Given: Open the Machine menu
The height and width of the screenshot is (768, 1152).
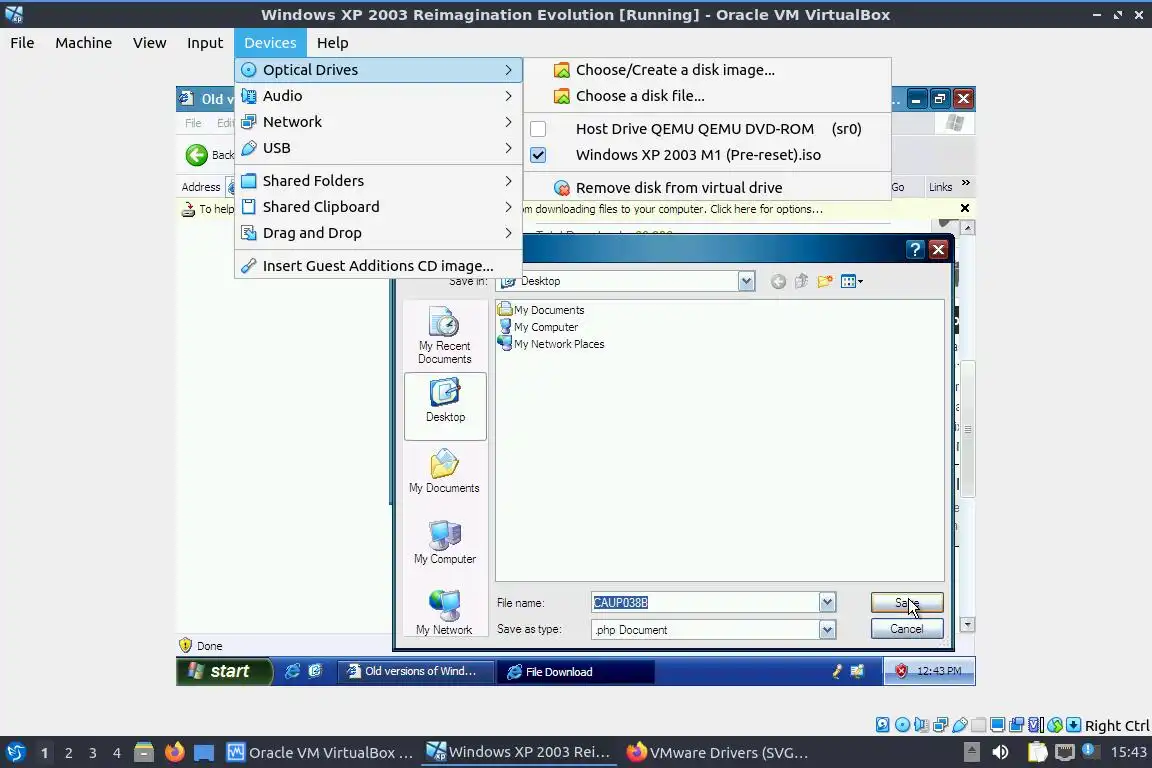Looking at the screenshot, I should tap(84, 43).
